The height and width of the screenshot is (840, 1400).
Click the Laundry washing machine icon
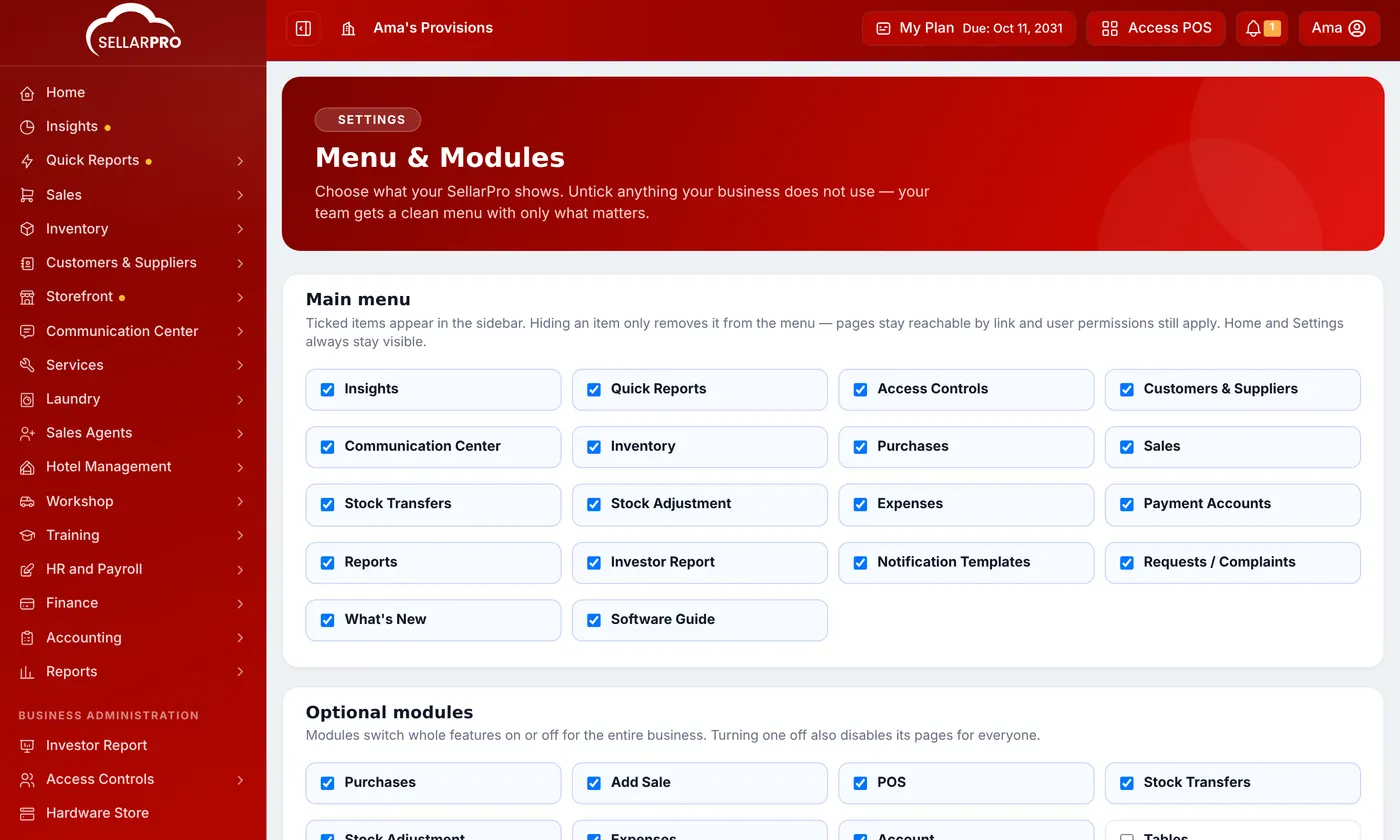[x=27, y=399]
